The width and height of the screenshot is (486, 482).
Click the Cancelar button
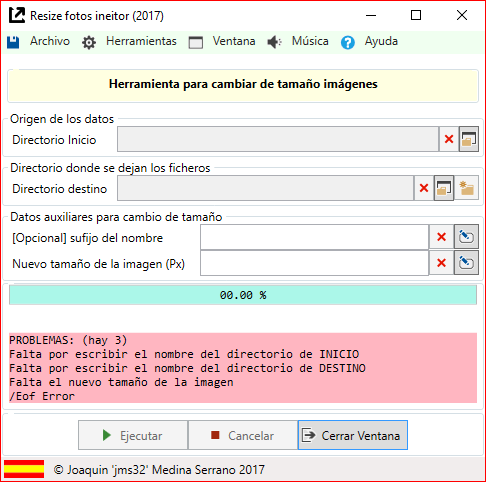coord(243,435)
